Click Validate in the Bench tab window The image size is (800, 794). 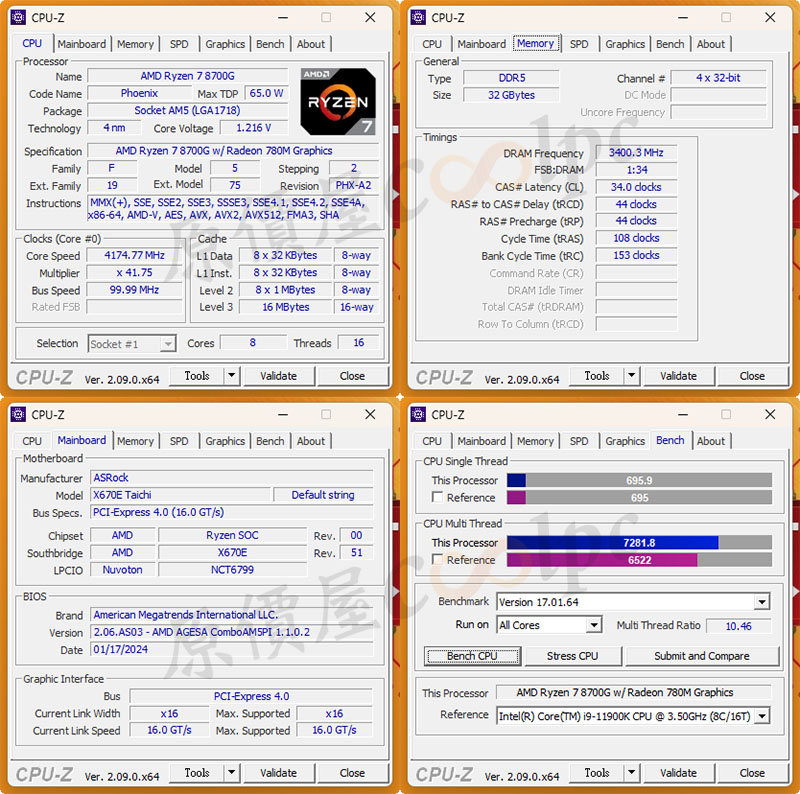point(679,773)
